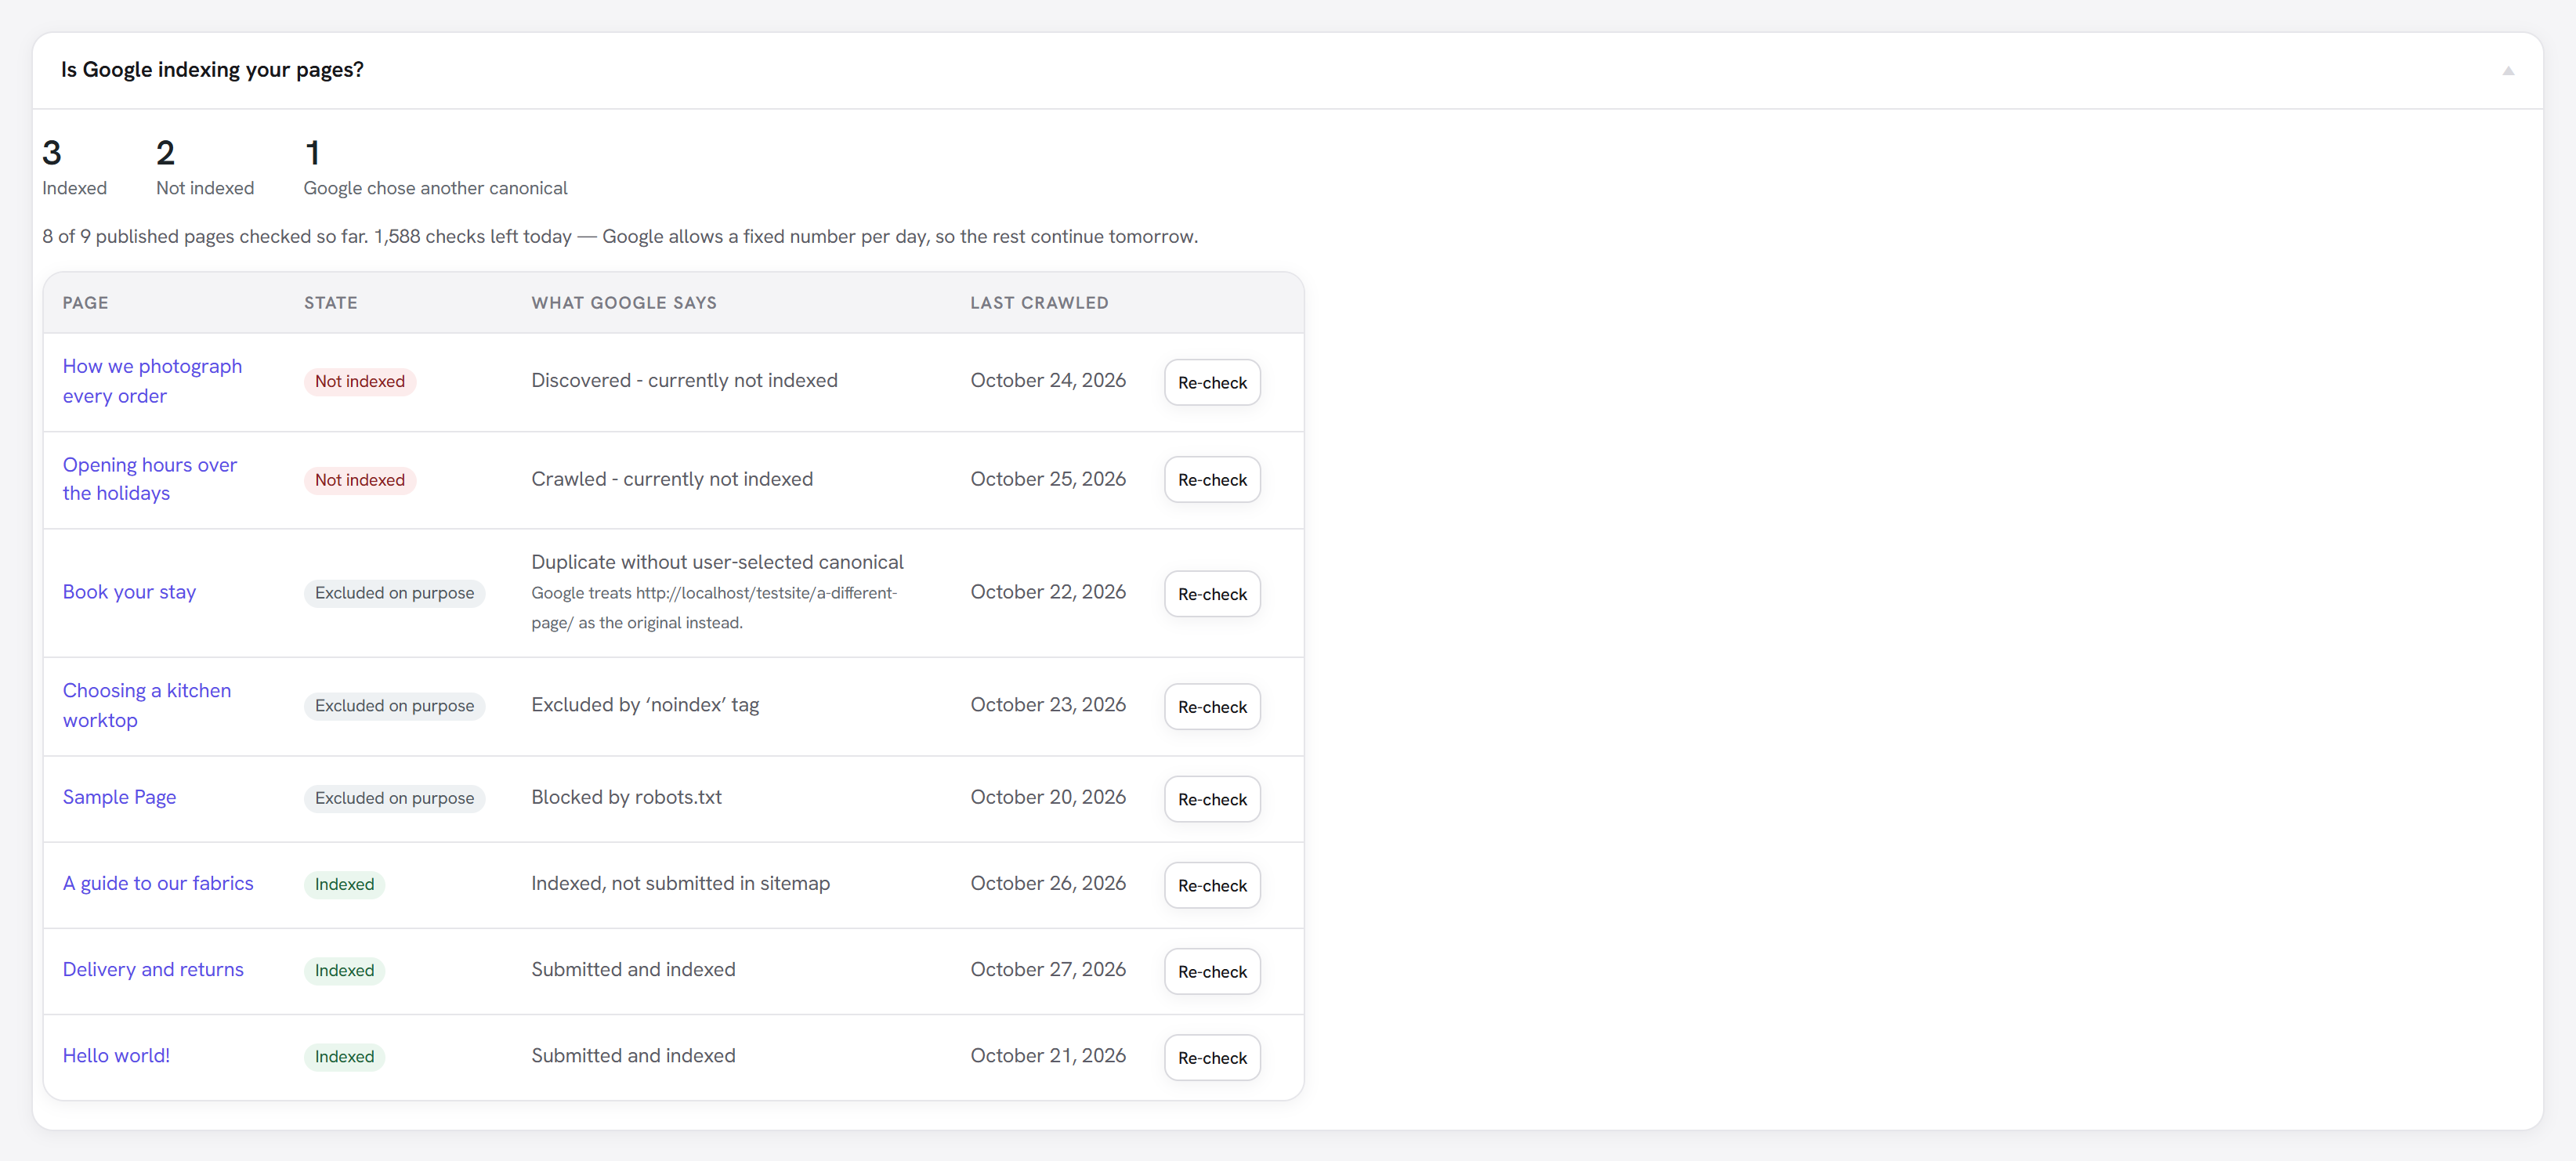Click 'Not indexed' badge in photograph row
Viewport: 2576px width, 1161px height.
pyautogui.click(x=360, y=381)
